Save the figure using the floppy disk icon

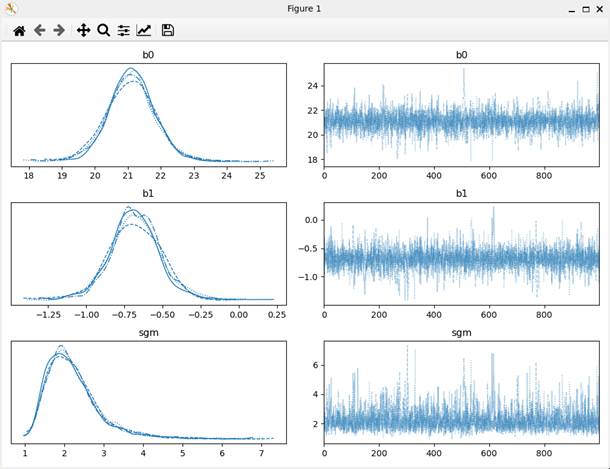click(x=168, y=31)
